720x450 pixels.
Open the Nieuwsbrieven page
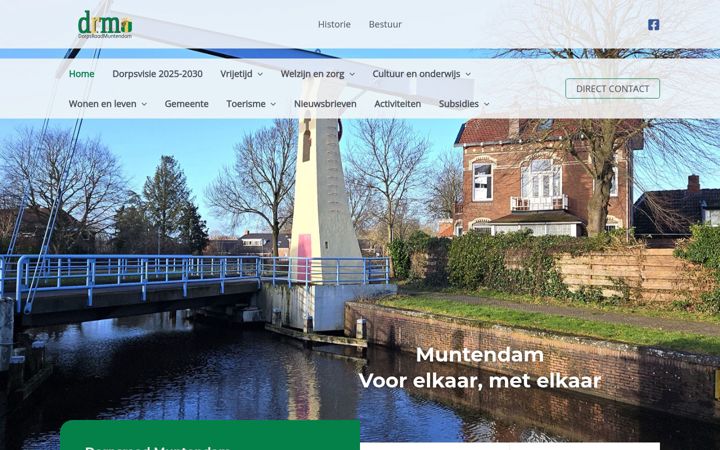click(x=325, y=104)
